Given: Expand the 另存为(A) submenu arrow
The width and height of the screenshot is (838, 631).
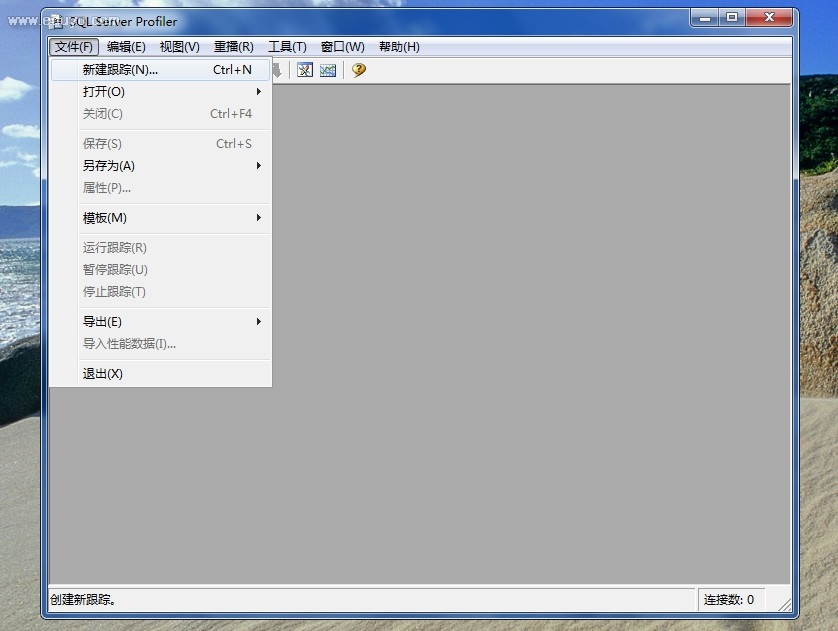Looking at the screenshot, I should point(258,166).
